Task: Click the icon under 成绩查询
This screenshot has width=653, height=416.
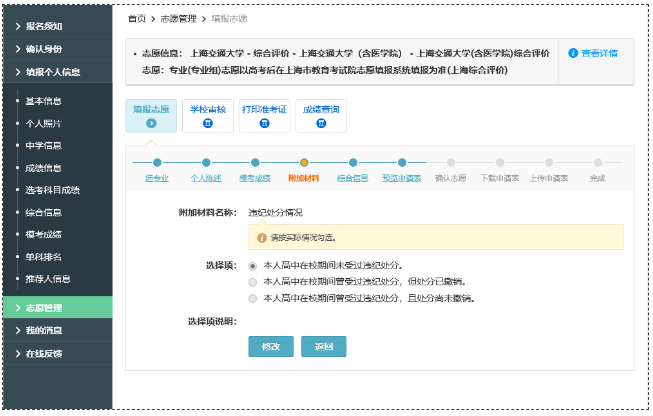Action: pos(321,123)
